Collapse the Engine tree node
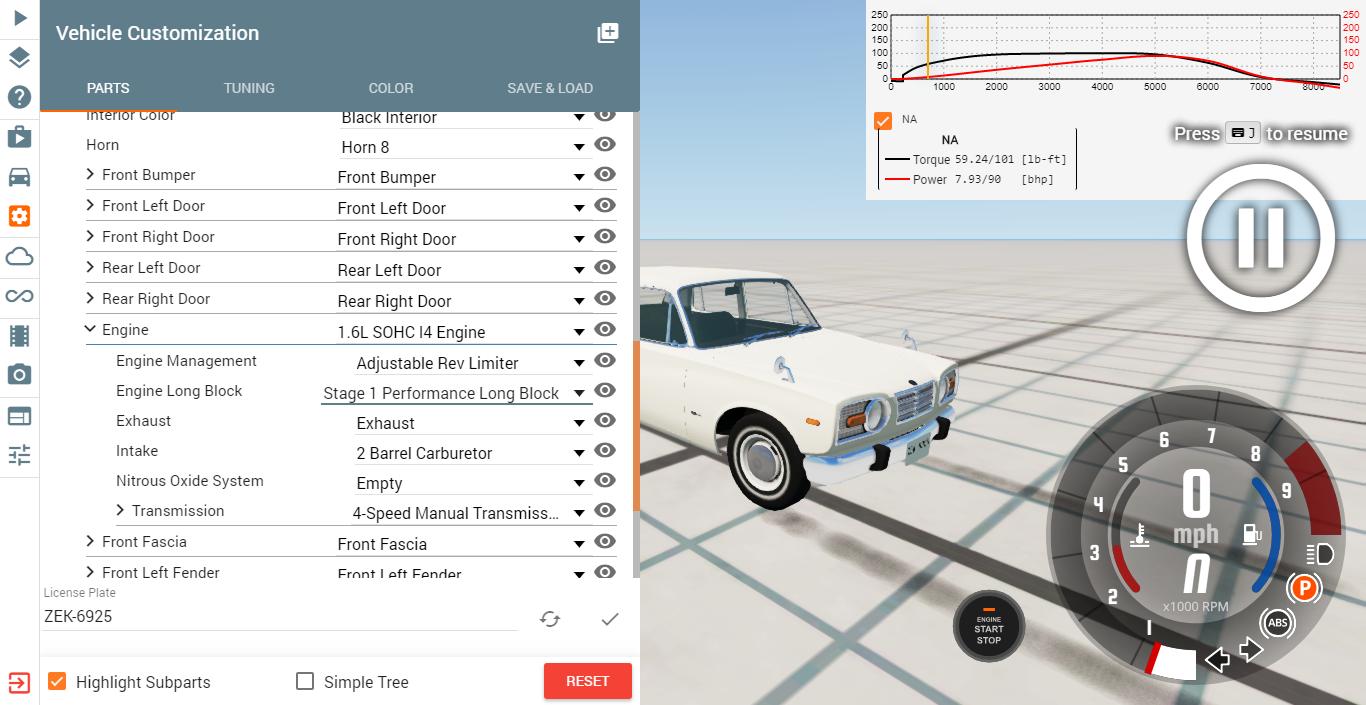Viewport: 1366px width, 705px height. 91,329
